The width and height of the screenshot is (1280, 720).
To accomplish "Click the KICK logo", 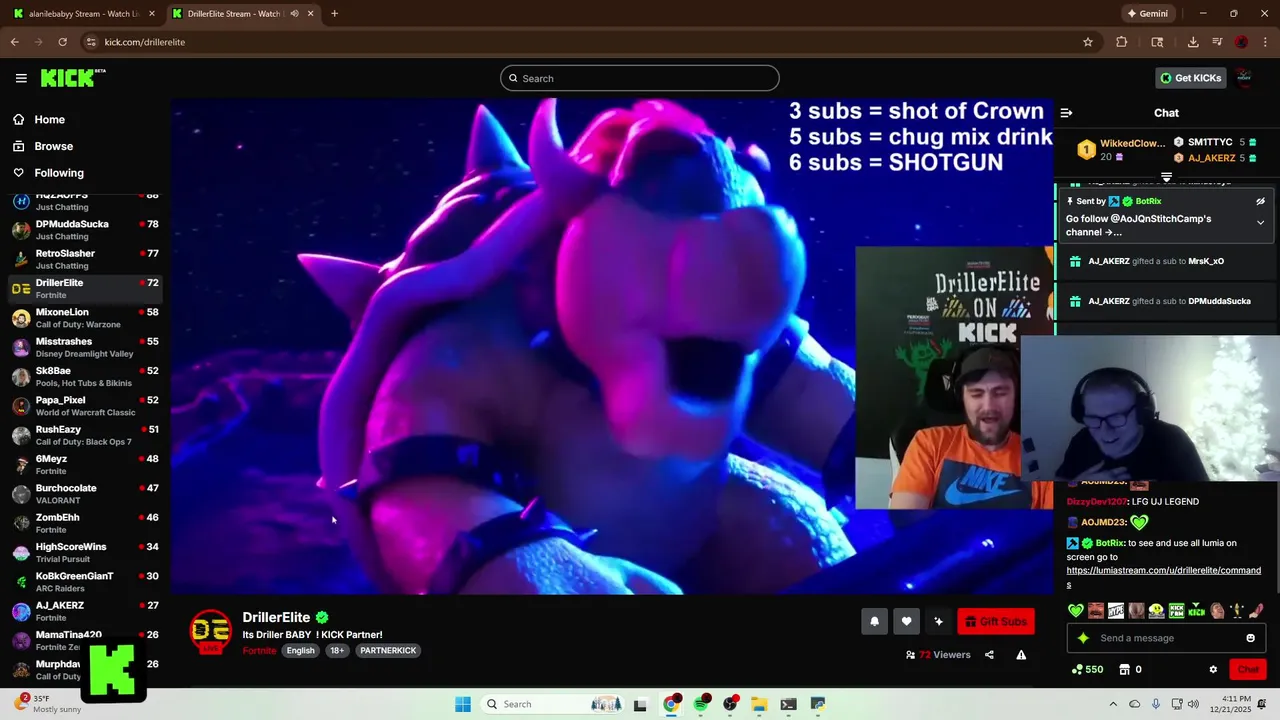I will pos(73,78).
